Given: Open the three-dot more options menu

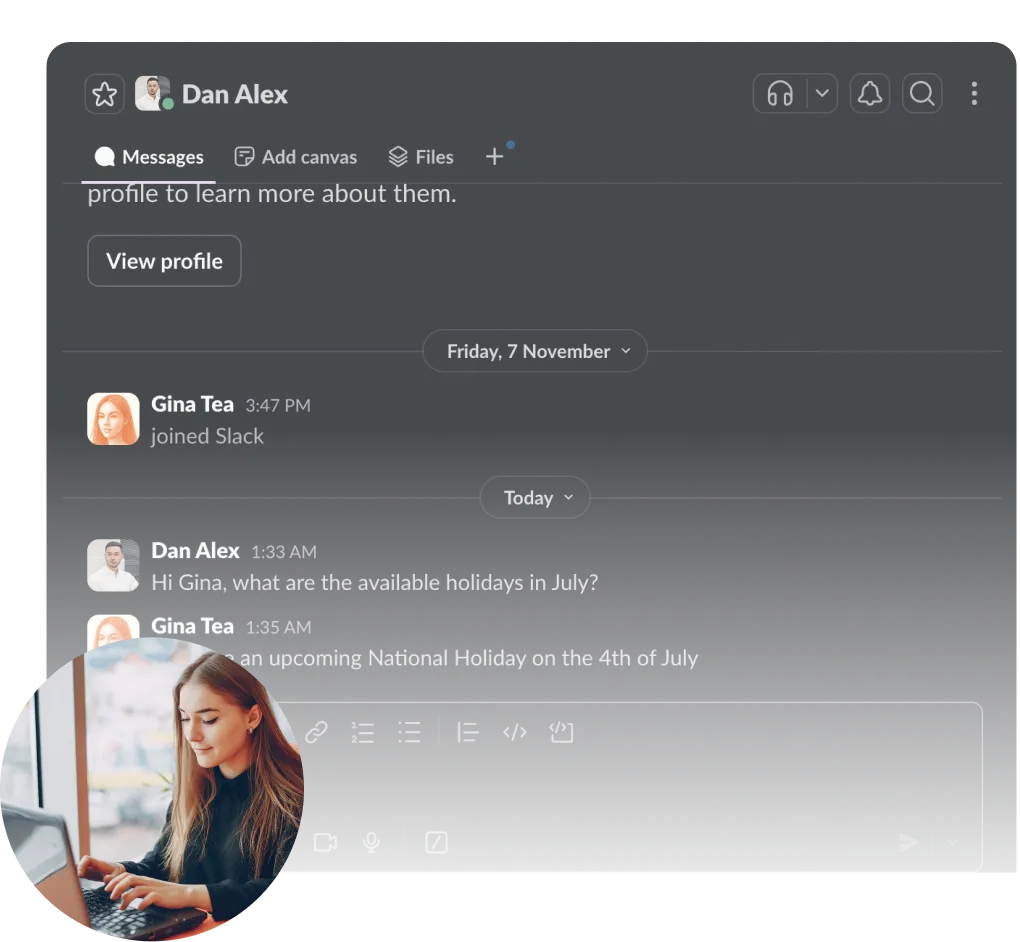Looking at the screenshot, I should (x=974, y=94).
